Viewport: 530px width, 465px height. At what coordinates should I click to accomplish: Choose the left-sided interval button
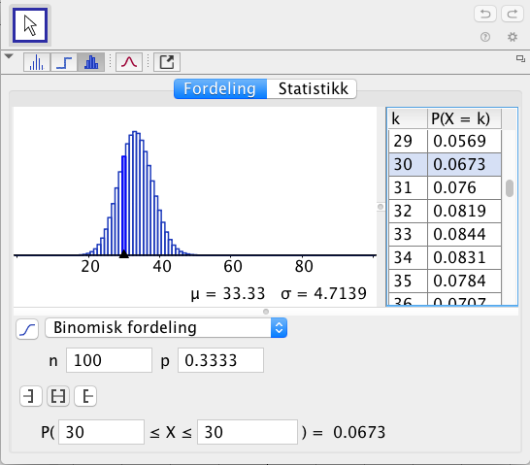point(31,396)
